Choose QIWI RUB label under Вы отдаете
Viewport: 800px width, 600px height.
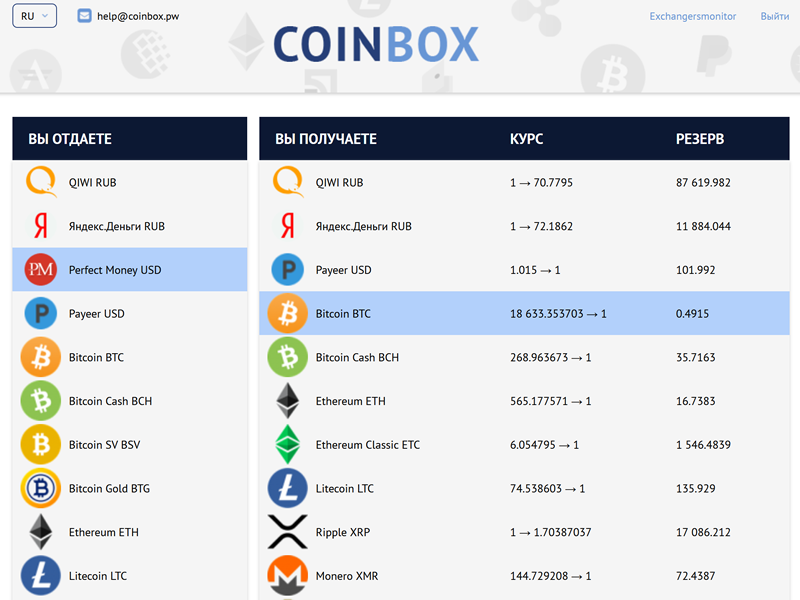[92, 183]
